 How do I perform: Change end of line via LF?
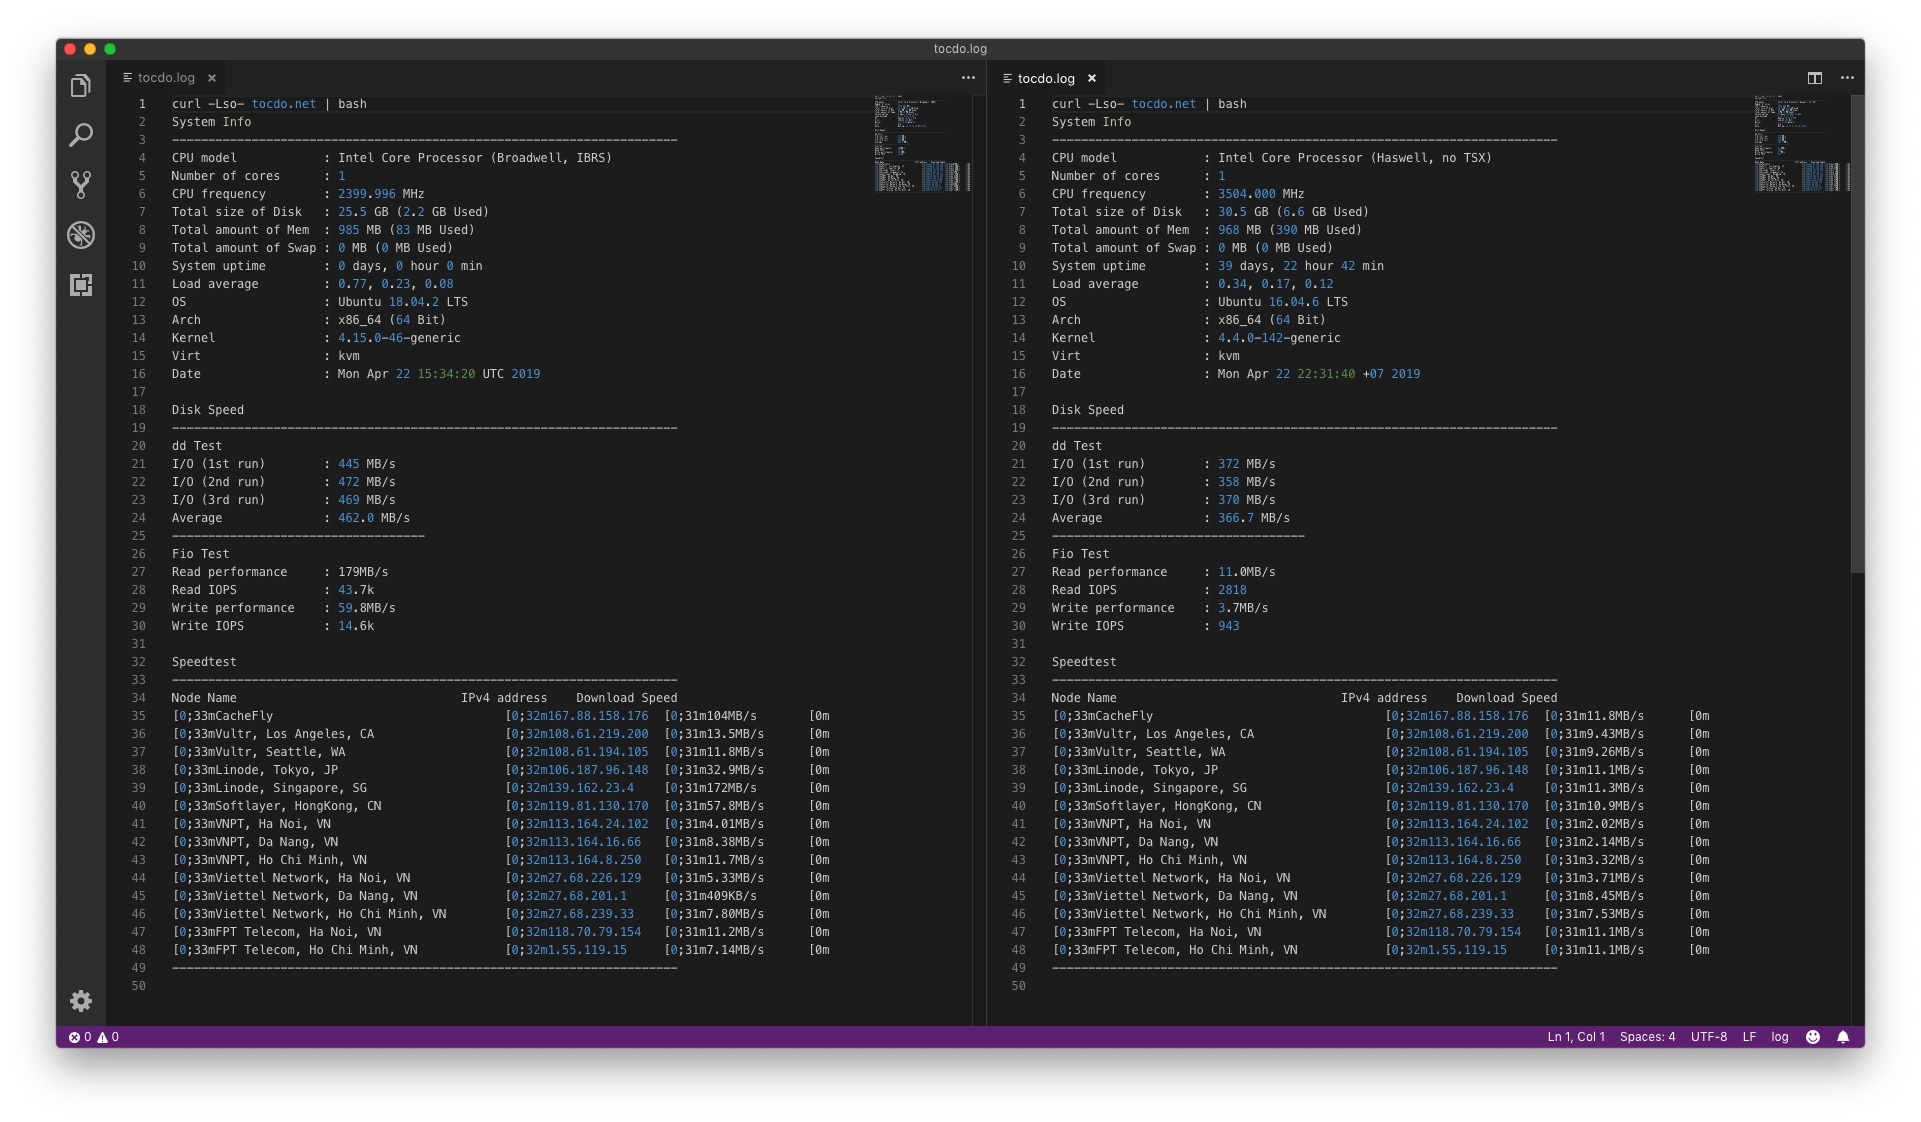coord(1749,1037)
